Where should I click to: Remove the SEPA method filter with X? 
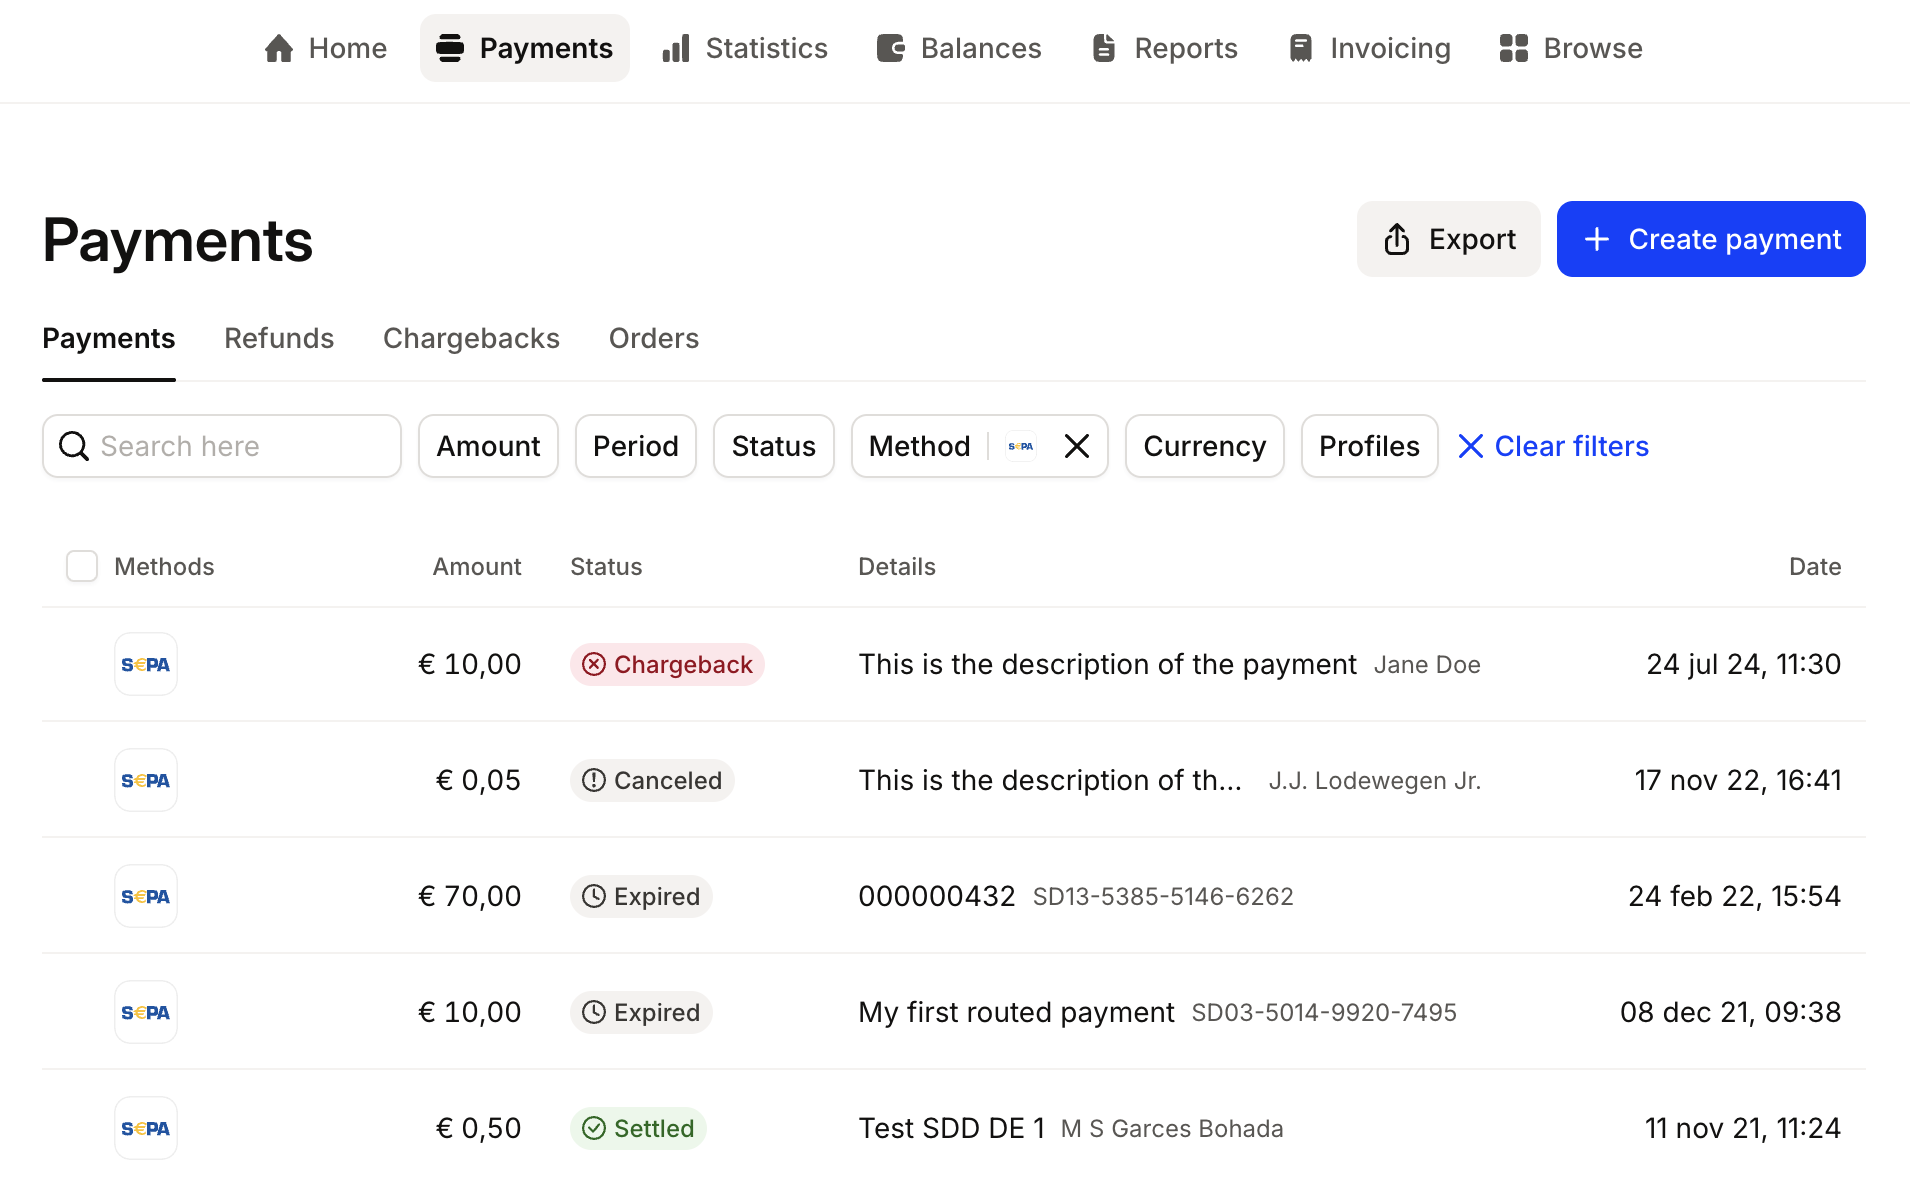point(1077,446)
